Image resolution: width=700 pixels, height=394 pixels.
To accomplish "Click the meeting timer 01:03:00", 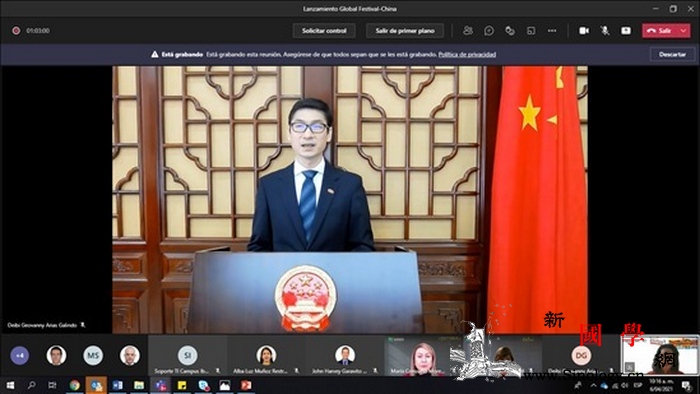I will pyautogui.click(x=38, y=30).
